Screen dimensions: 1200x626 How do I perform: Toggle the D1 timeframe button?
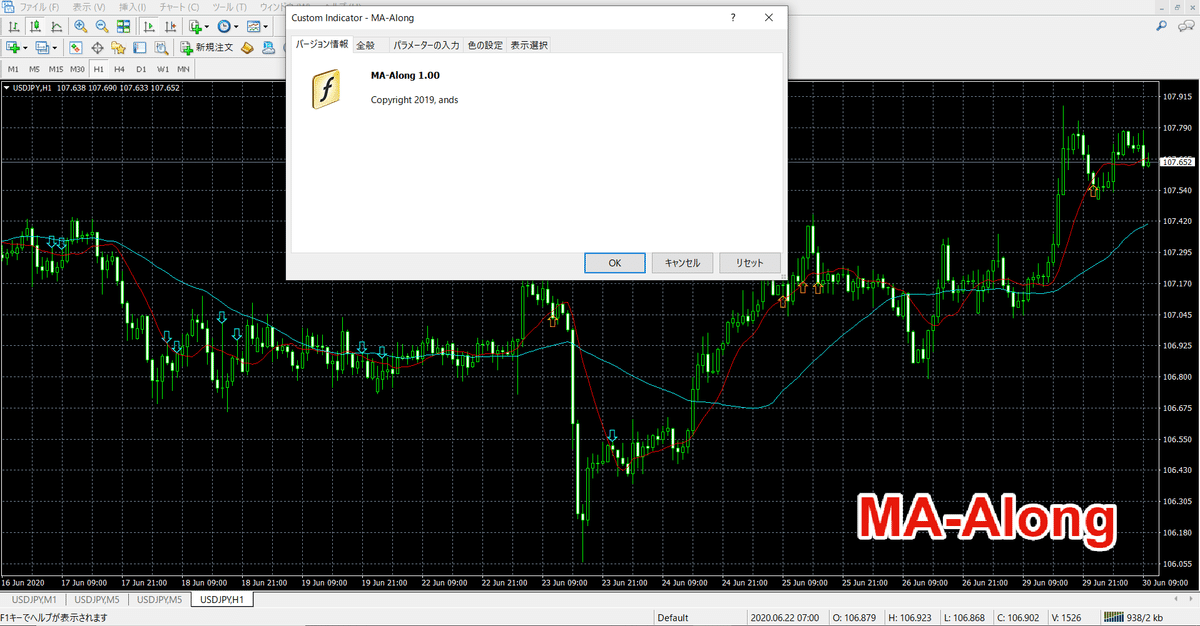click(x=141, y=69)
